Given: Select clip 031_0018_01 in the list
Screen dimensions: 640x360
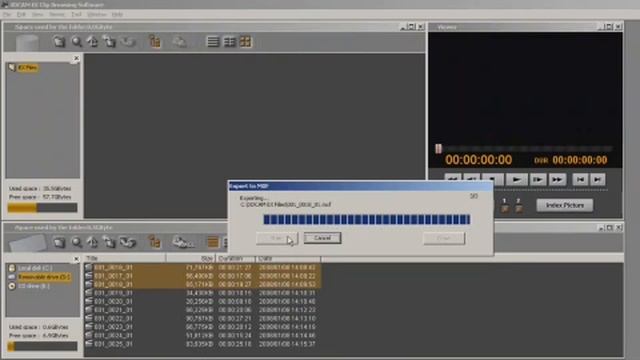Looking at the screenshot, I should (203, 284).
